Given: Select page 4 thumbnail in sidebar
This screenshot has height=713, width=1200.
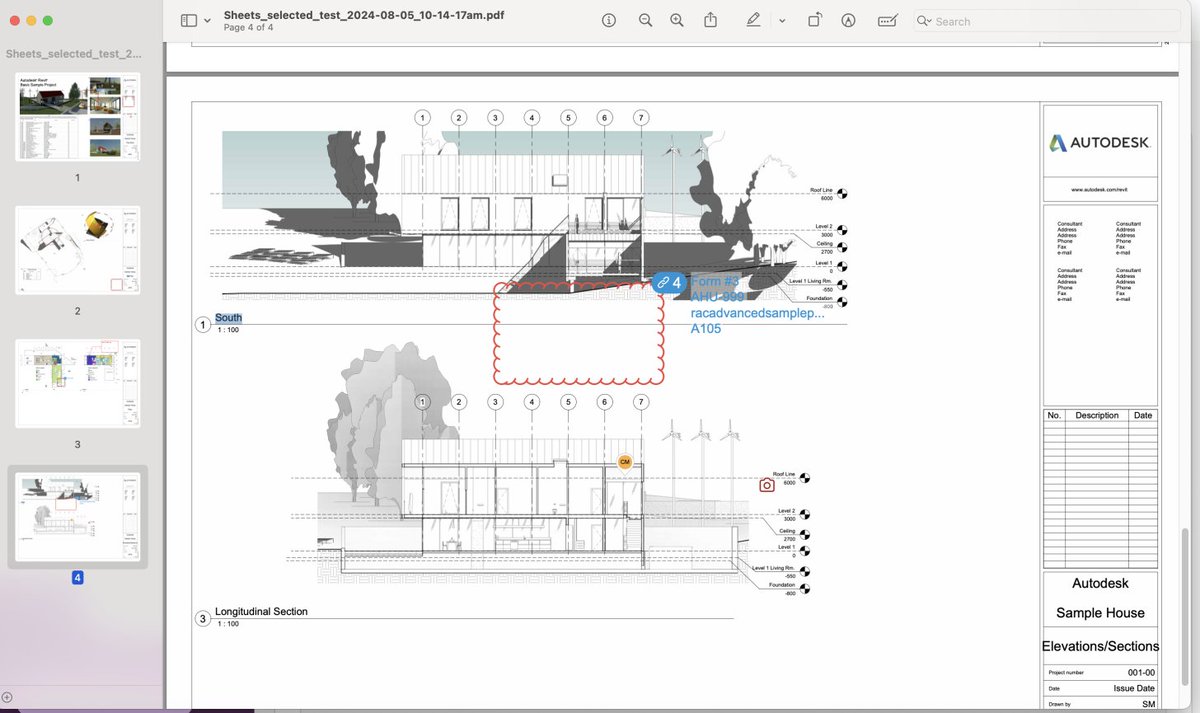Looking at the screenshot, I should click(78, 517).
